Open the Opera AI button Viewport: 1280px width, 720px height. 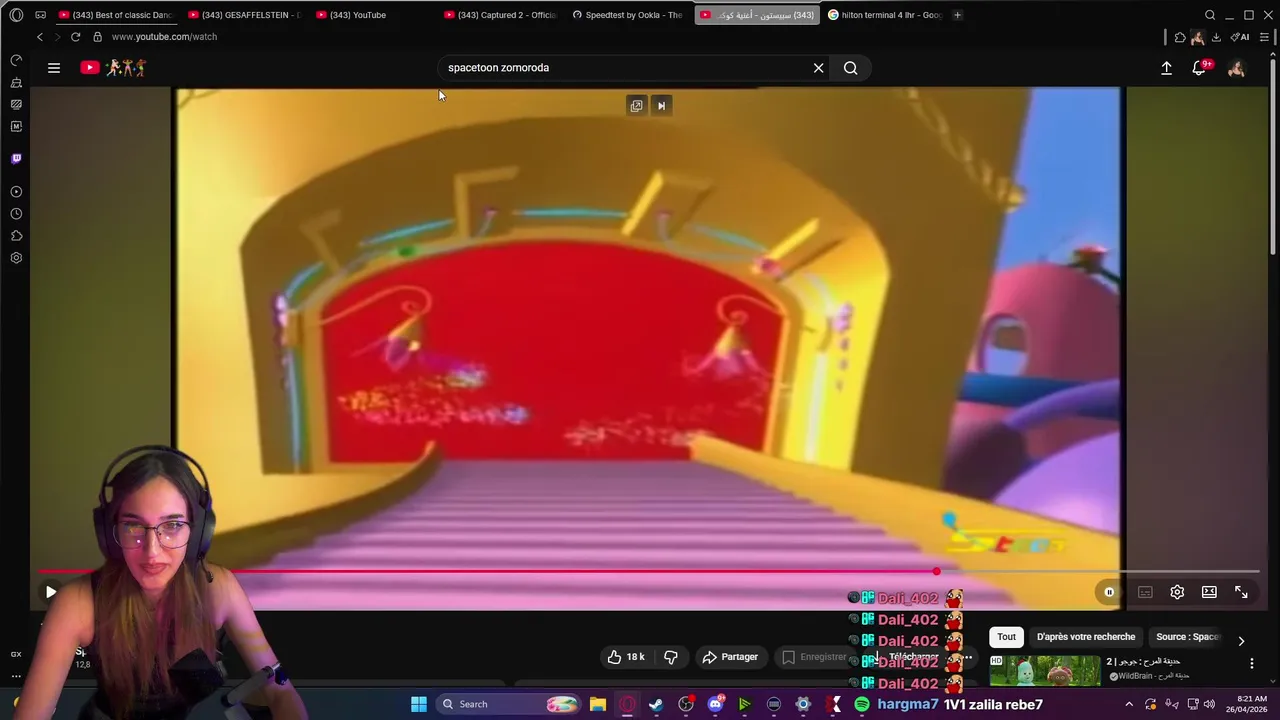click(1240, 37)
